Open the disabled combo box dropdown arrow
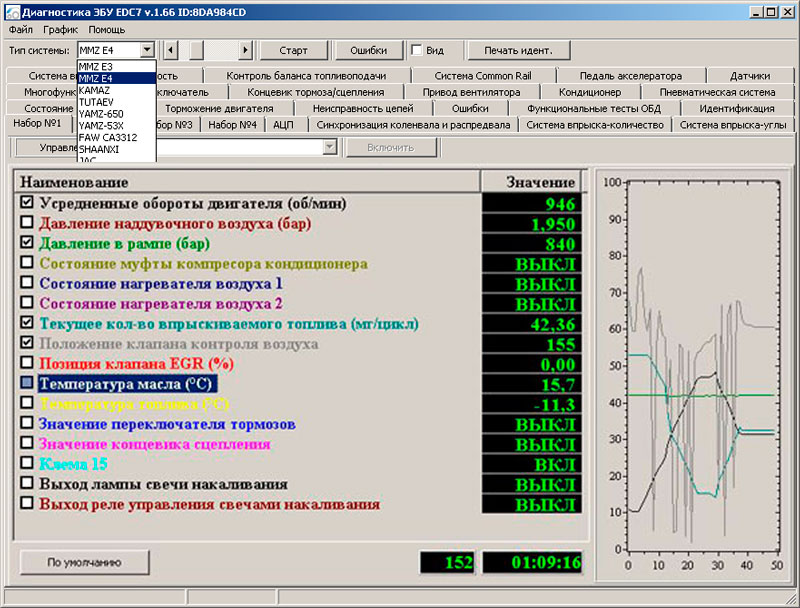This screenshot has height=608, width=800. coord(329,148)
